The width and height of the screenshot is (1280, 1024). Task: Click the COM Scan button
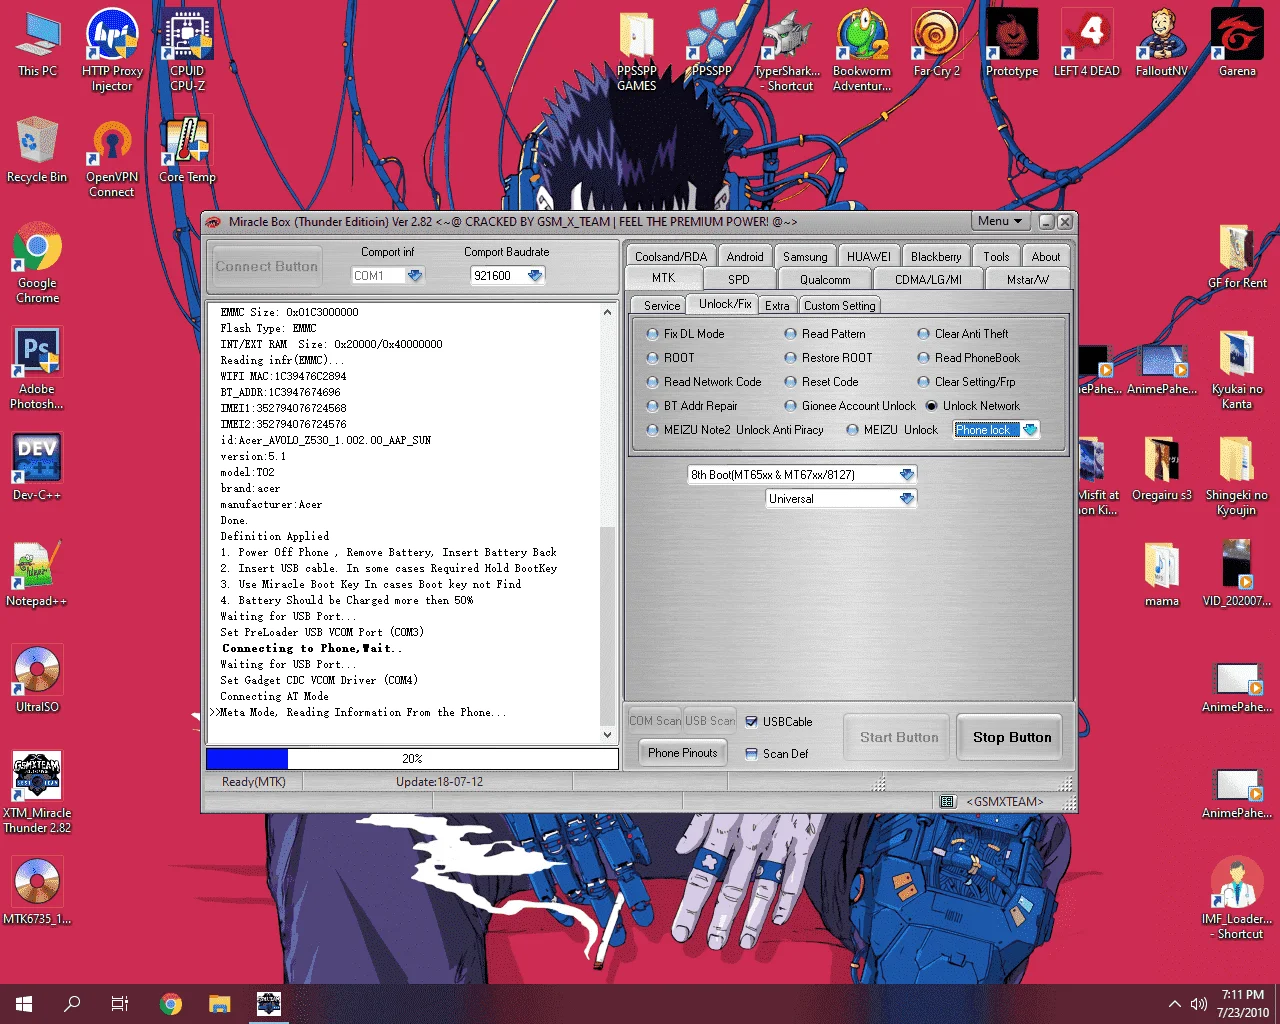655,721
